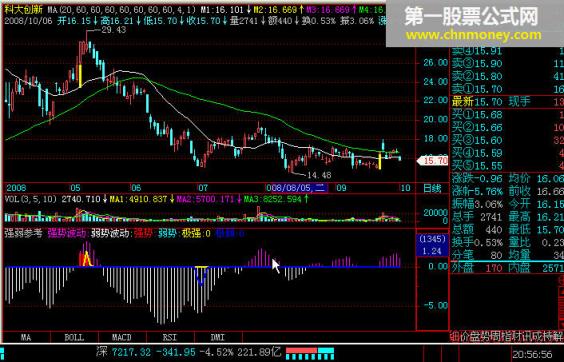Click the 今开 16.15 open price
Image resolution: width=564 pixels, height=362 pixels.
click(536, 204)
